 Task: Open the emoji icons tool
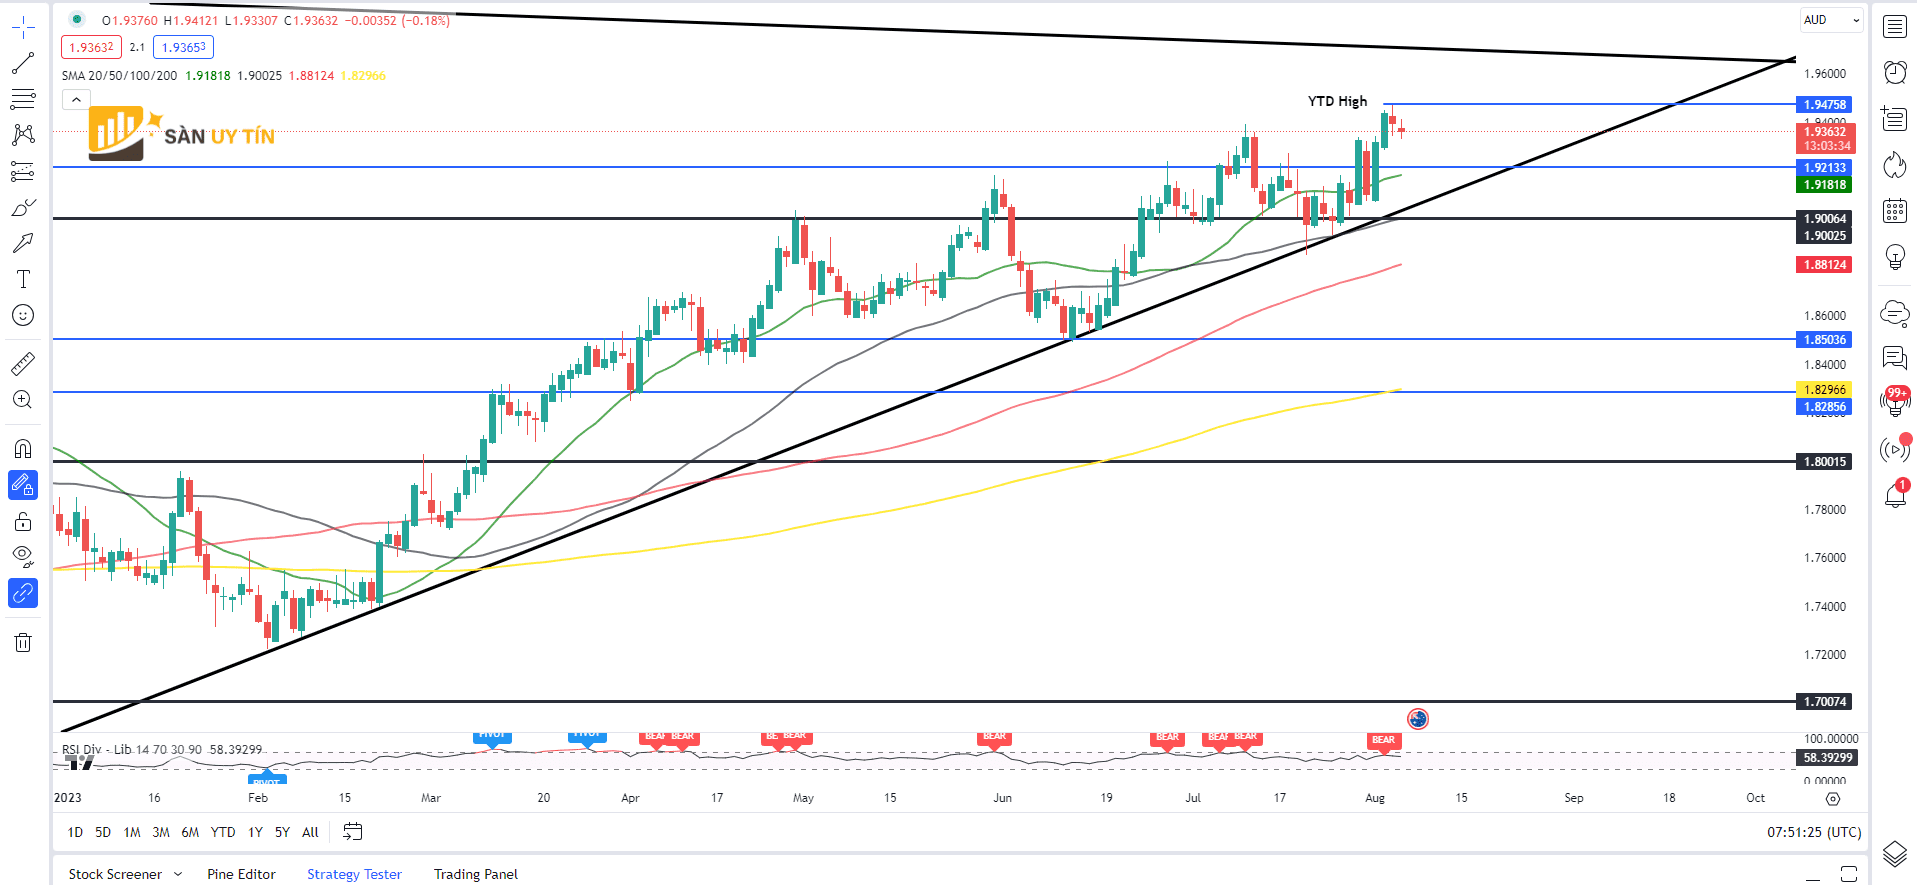(x=23, y=315)
